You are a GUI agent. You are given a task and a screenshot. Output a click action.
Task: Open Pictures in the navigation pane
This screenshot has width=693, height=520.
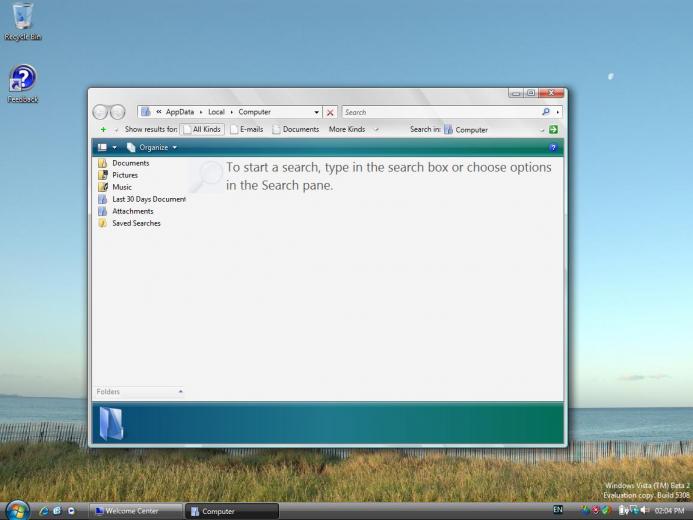[x=125, y=175]
